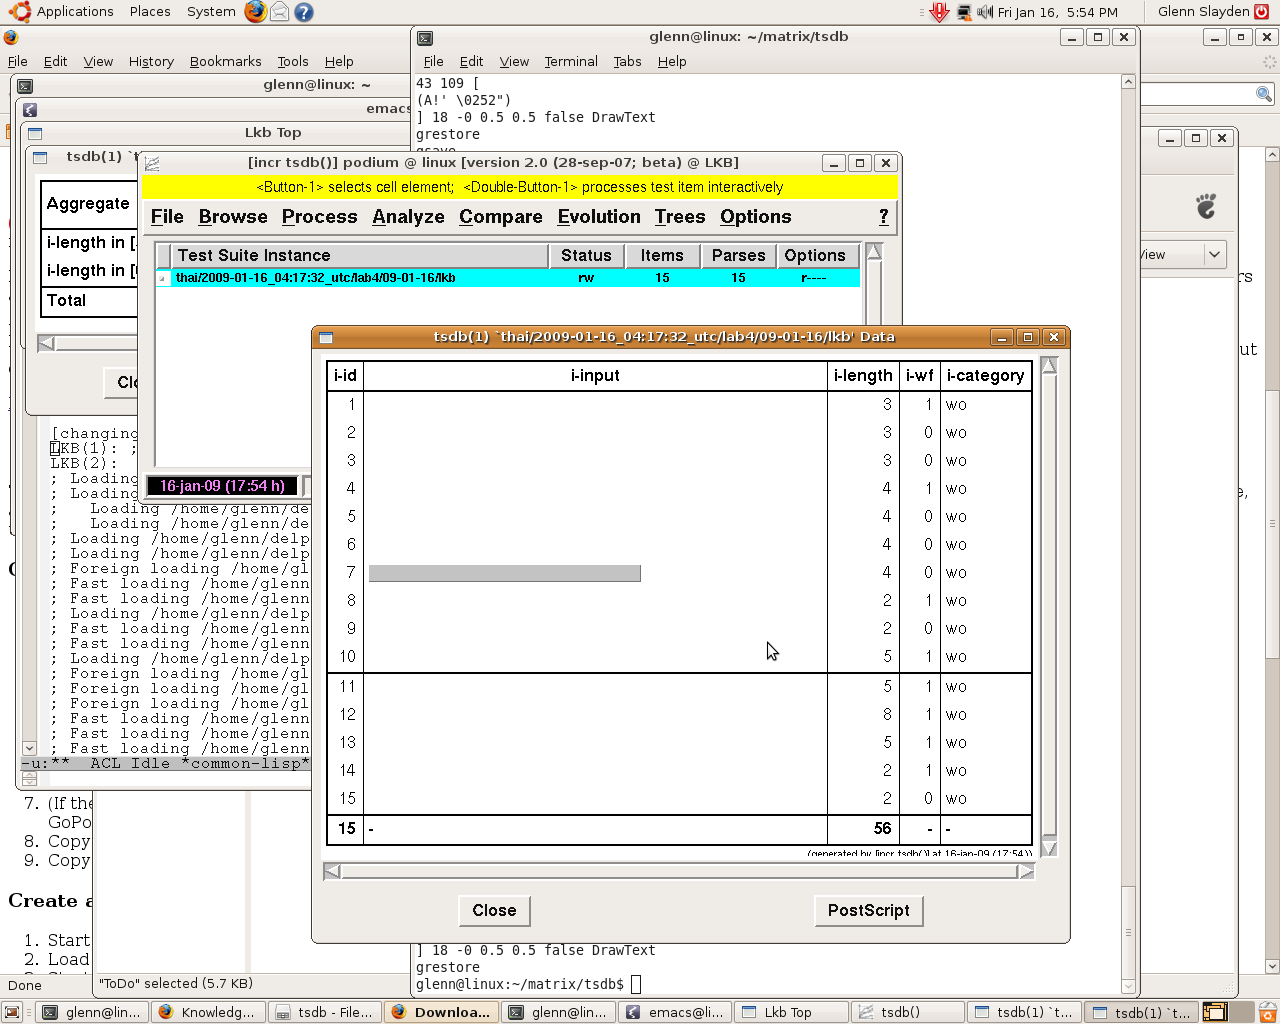Select the thai/2009-01-16 test suite instance row
The height and width of the screenshot is (1024, 1280).
(x=508, y=278)
